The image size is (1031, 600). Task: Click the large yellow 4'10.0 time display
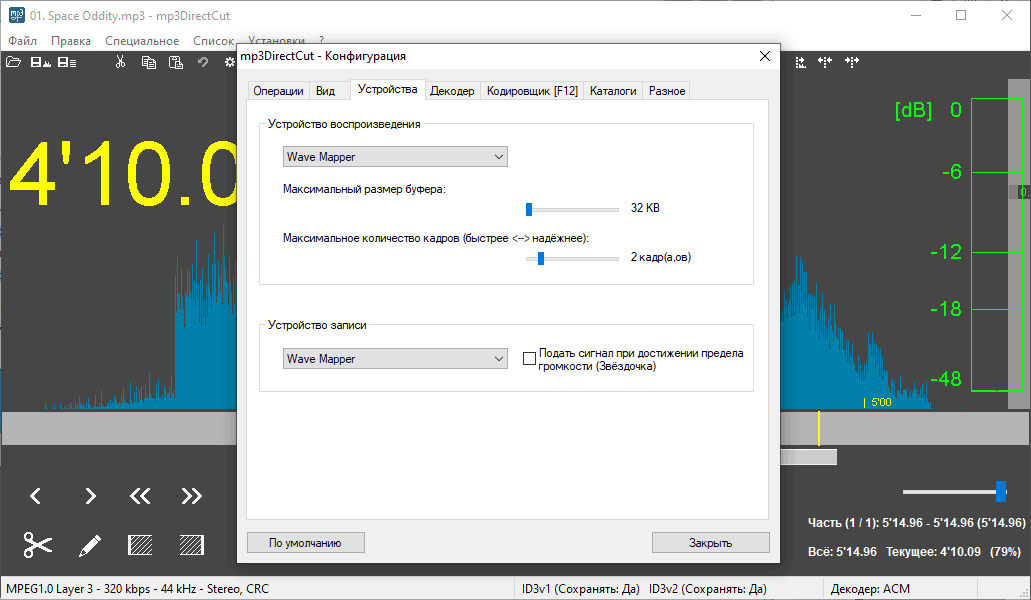click(x=123, y=174)
